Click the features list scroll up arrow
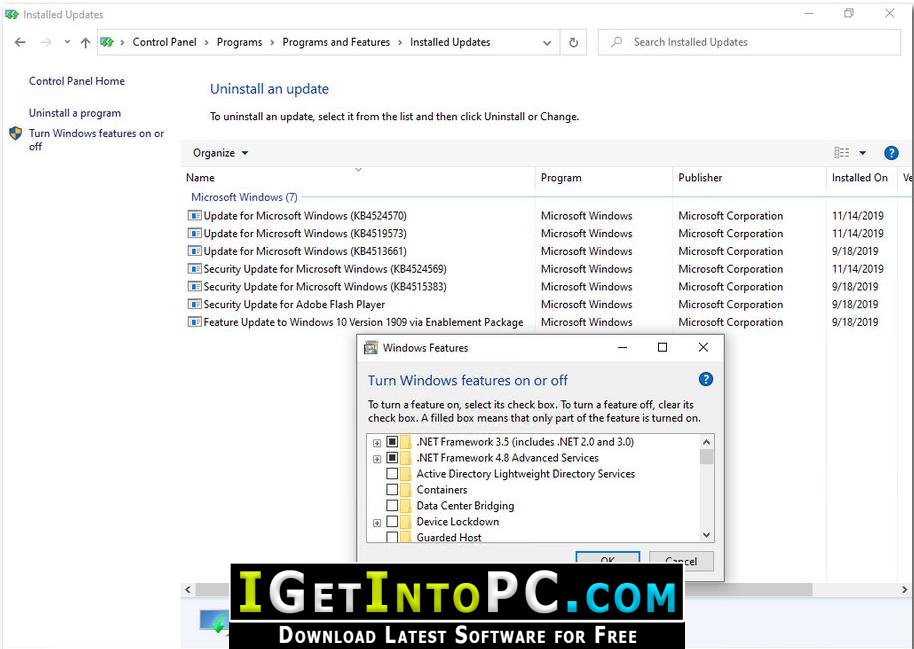The height and width of the screenshot is (649, 914). tap(706, 442)
